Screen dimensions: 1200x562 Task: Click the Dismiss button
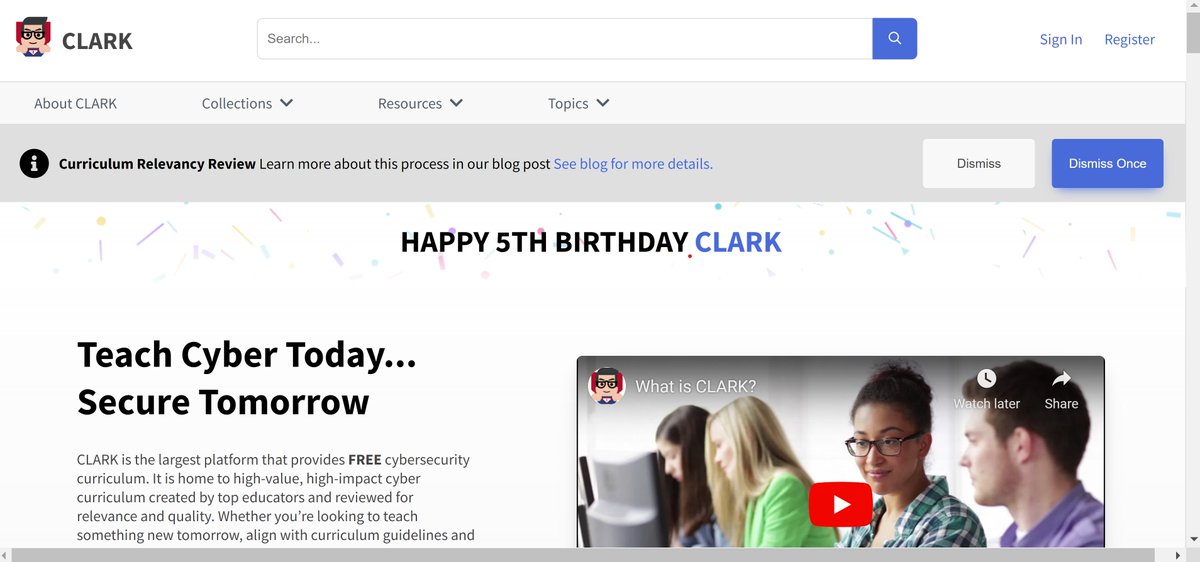978,163
